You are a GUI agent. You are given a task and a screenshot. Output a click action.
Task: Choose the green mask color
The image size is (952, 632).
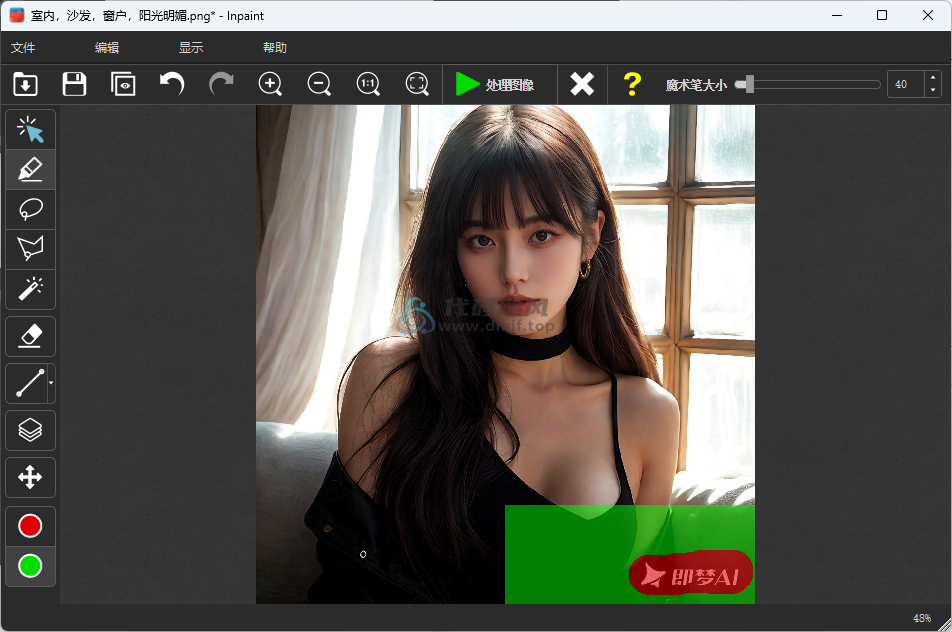pos(30,566)
